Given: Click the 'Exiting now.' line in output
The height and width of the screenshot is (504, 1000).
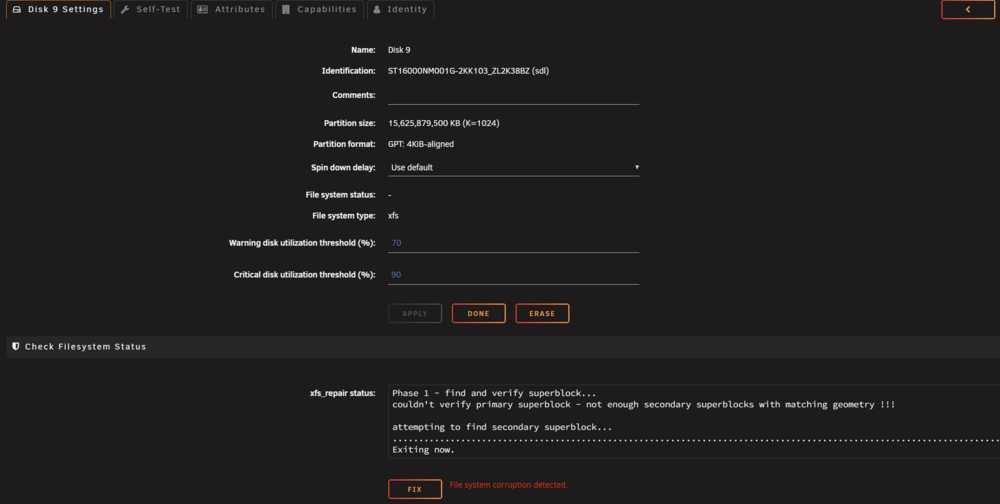Looking at the screenshot, I should pyautogui.click(x=423, y=450).
